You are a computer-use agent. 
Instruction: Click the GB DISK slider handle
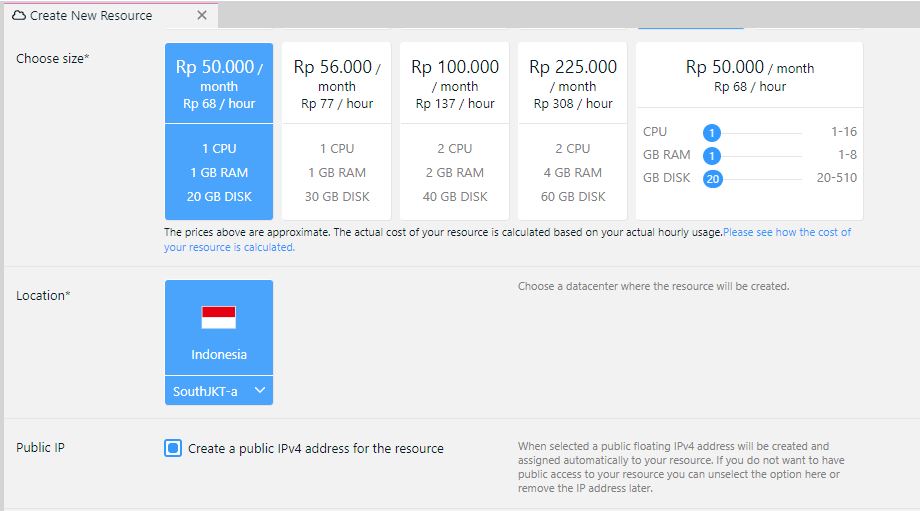[x=712, y=179]
